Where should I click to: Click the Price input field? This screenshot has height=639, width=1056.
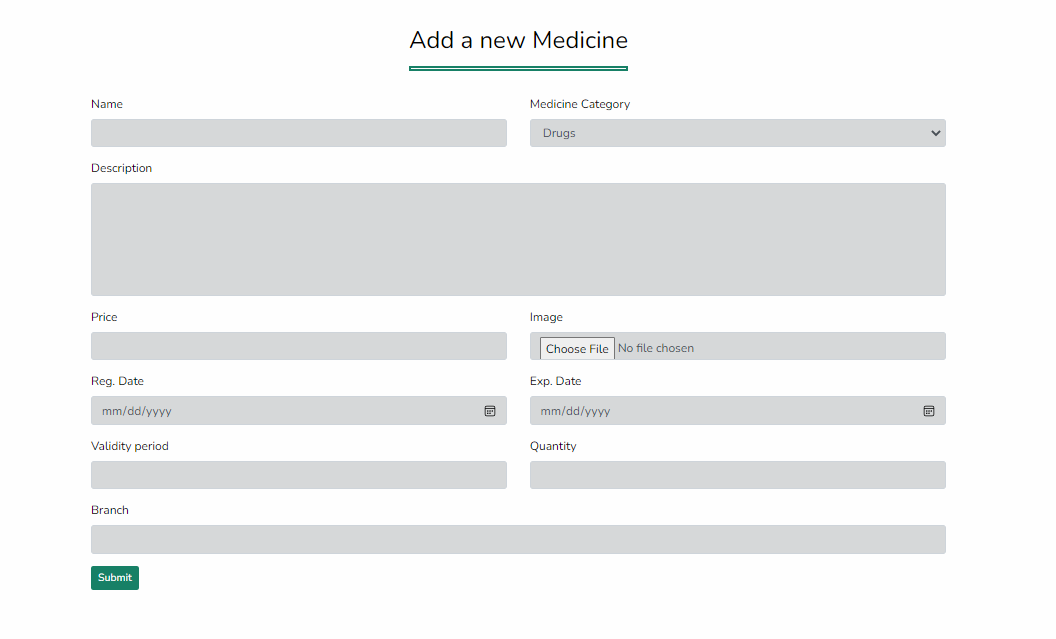pyautogui.click(x=298, y=345)
